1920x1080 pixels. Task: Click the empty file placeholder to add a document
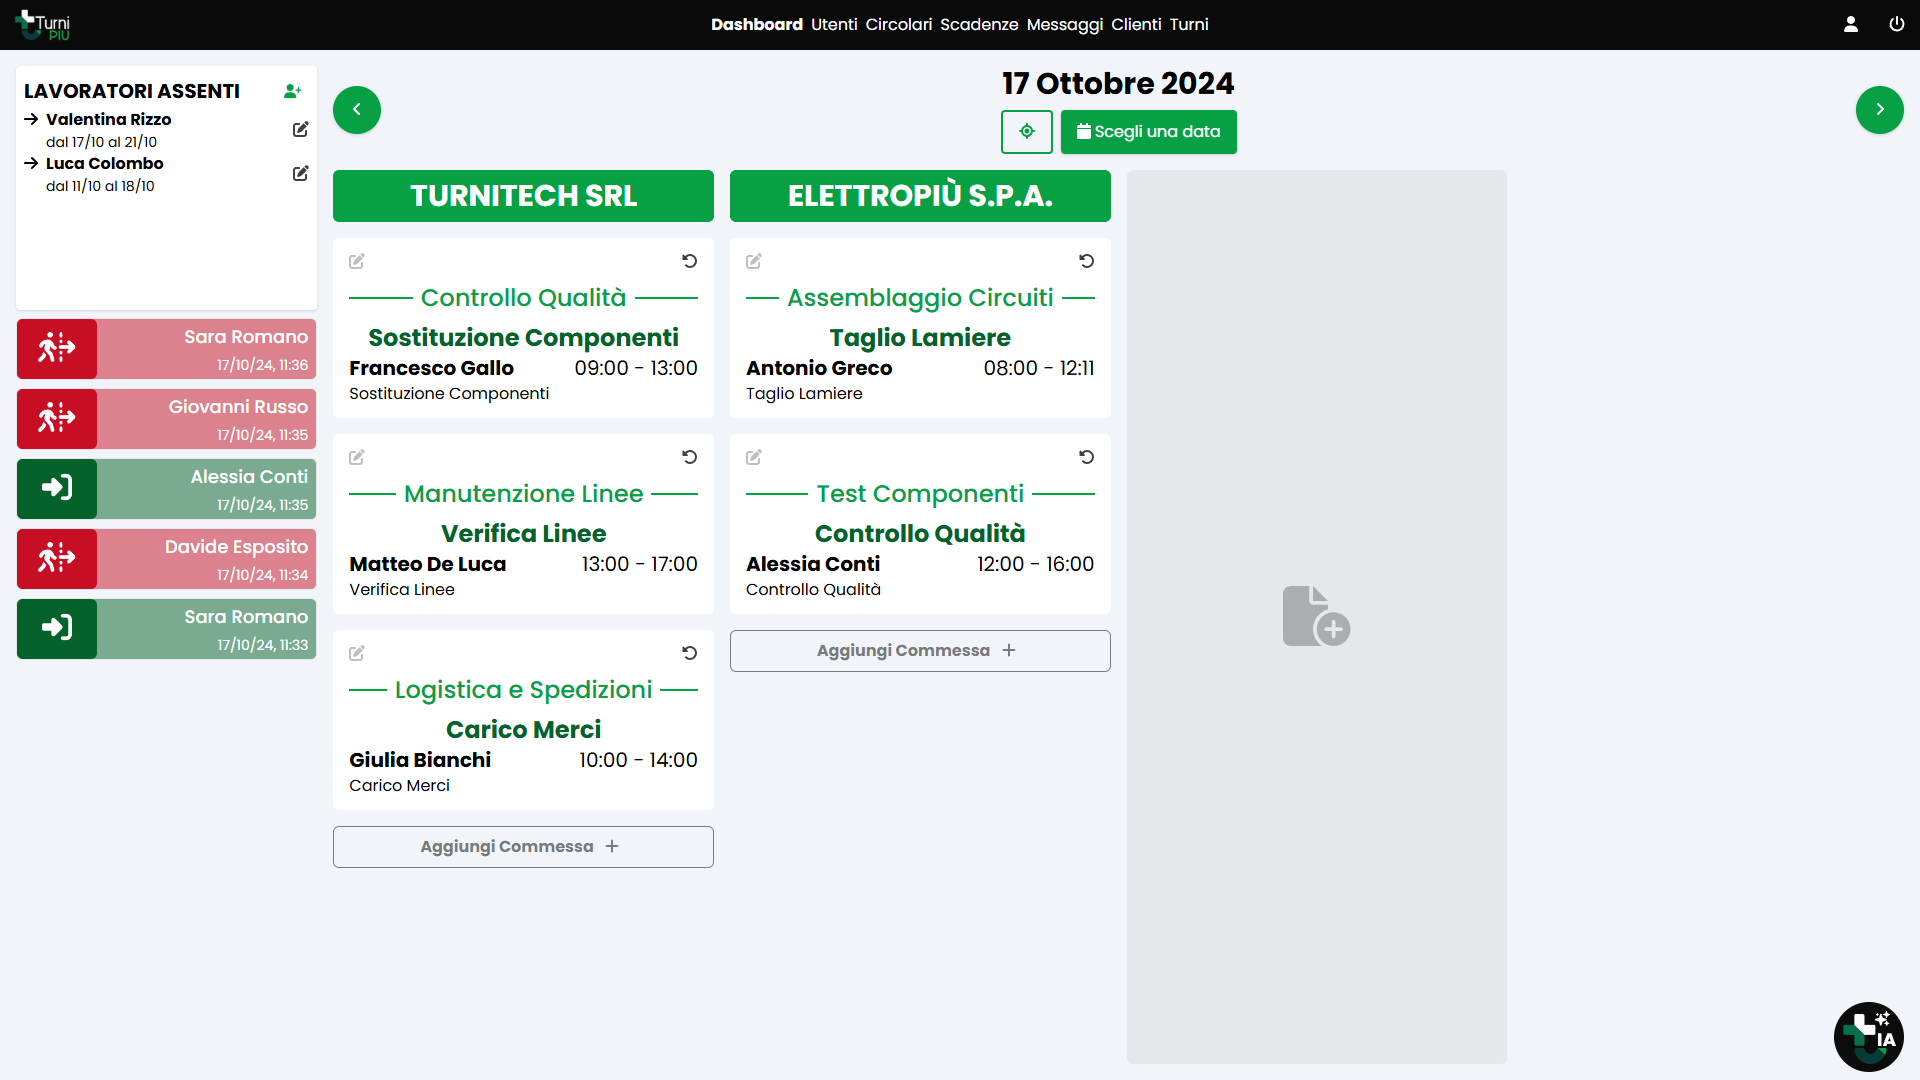[1316, 615]
